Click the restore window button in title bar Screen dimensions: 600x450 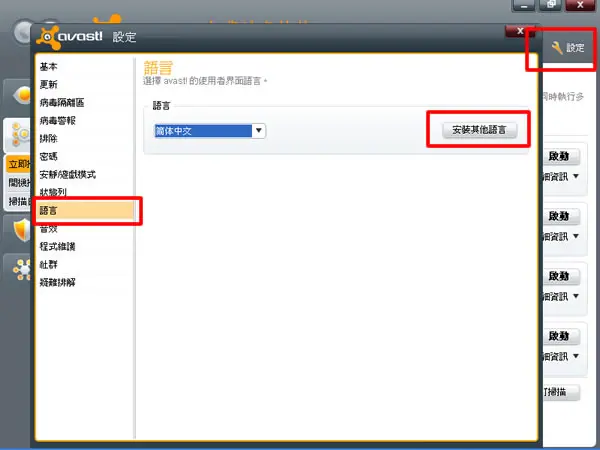click(551, 5)
